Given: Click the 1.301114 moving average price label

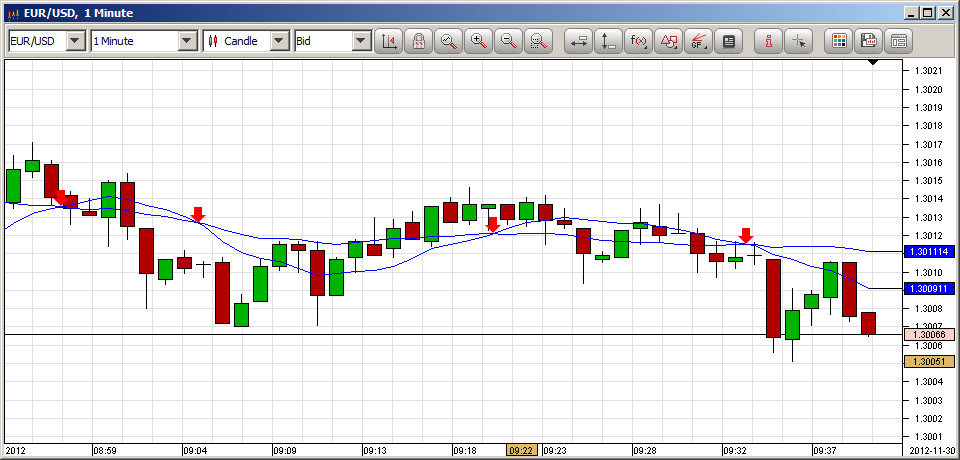Looking at the screenshot, I should 929,251.
